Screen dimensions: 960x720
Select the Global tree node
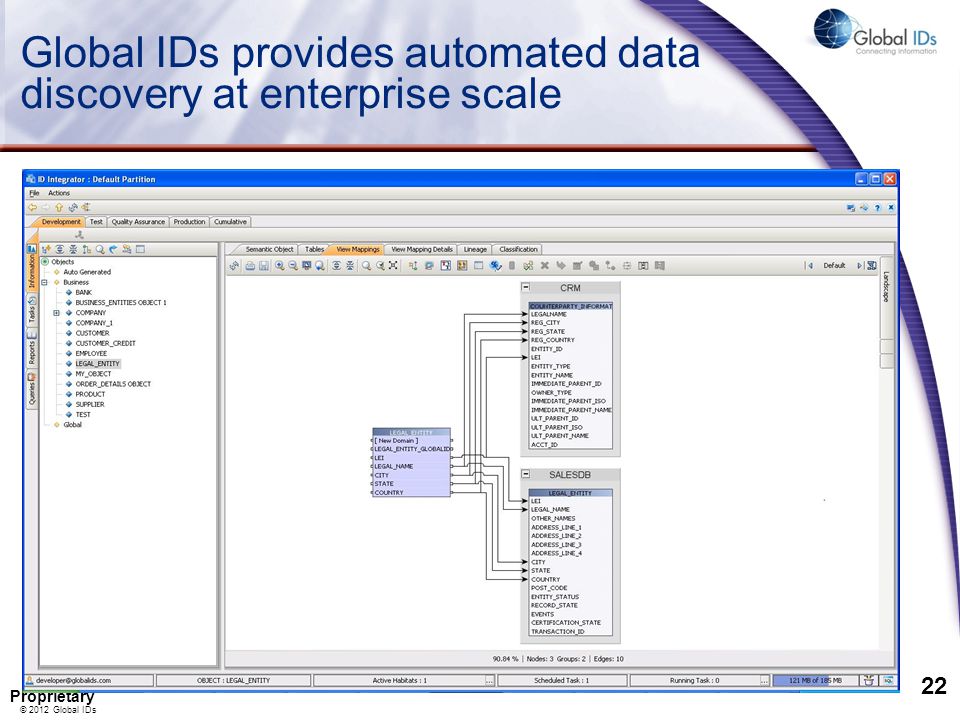click(x=72, y=425)
